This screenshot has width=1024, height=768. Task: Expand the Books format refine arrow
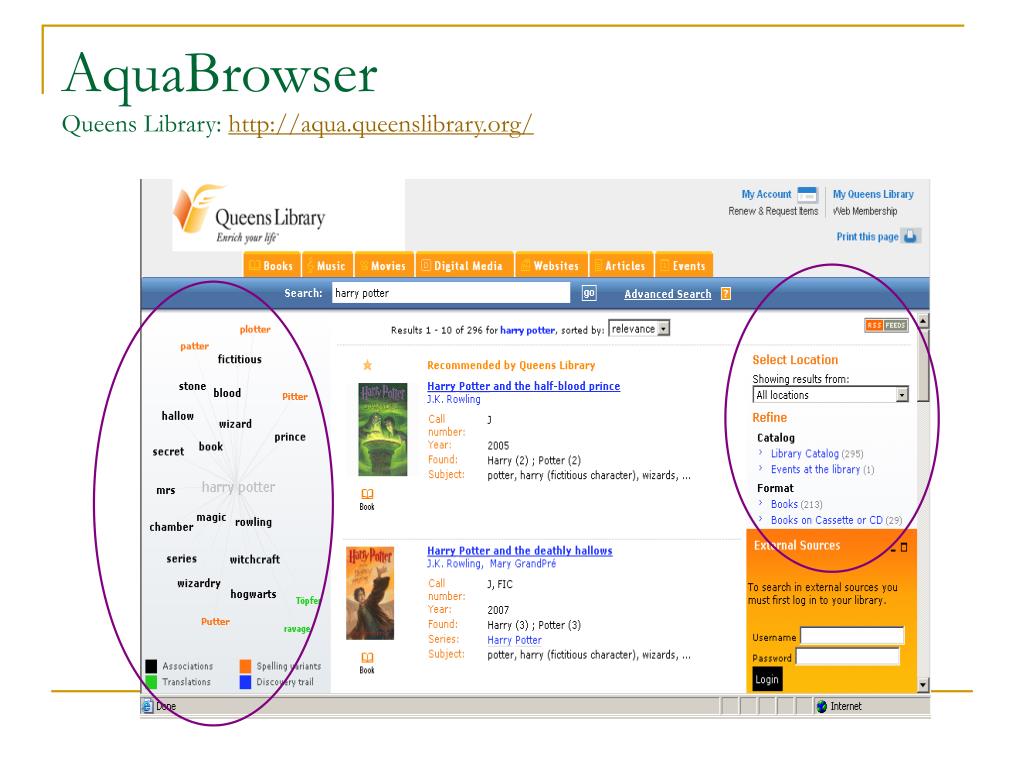tap(761, 503)
